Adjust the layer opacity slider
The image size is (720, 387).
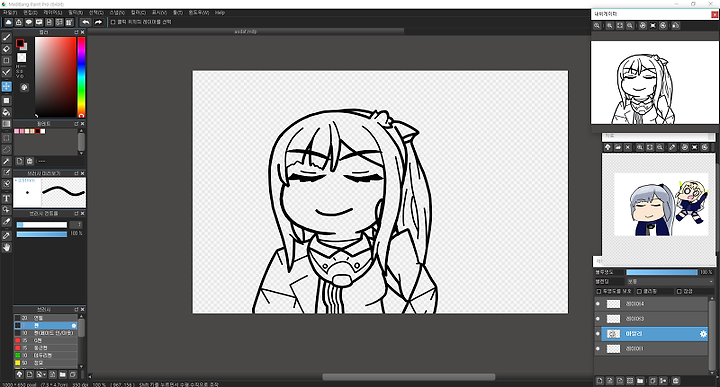click(662, 272)
